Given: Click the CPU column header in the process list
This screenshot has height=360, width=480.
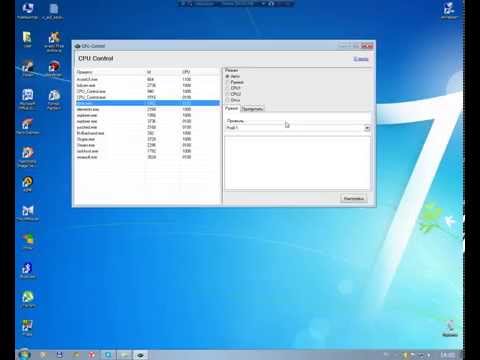Looking at the screenshot, I should [x=199, y=72].
